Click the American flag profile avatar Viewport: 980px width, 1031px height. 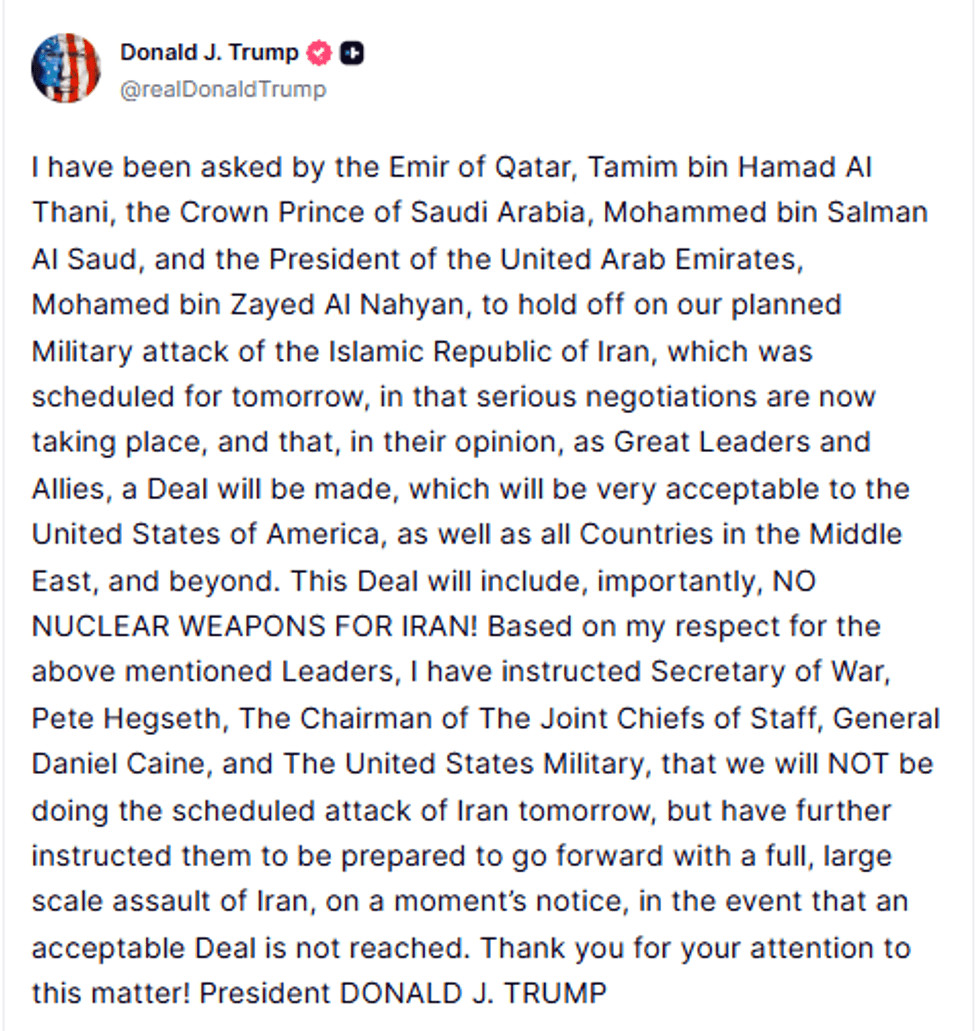[66, 68]
